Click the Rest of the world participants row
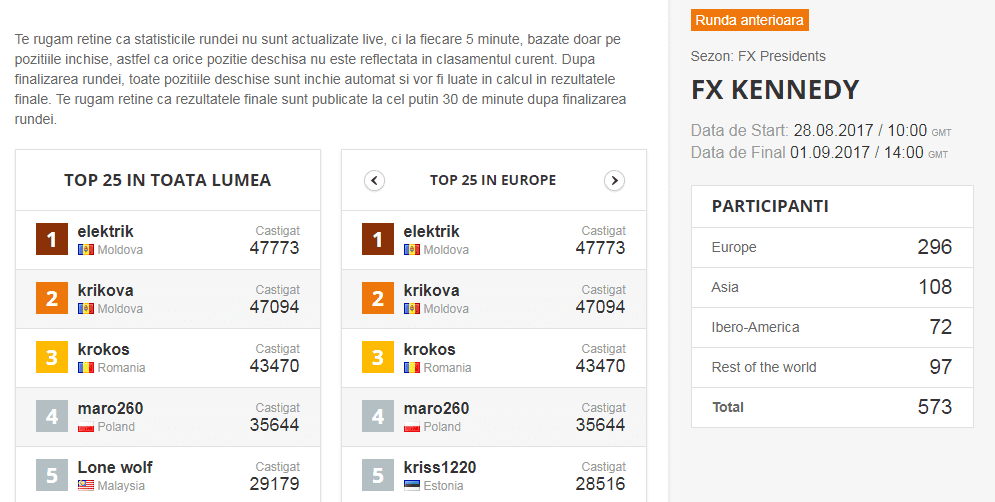This screenshot has height=502, width=995. [832, 367]
